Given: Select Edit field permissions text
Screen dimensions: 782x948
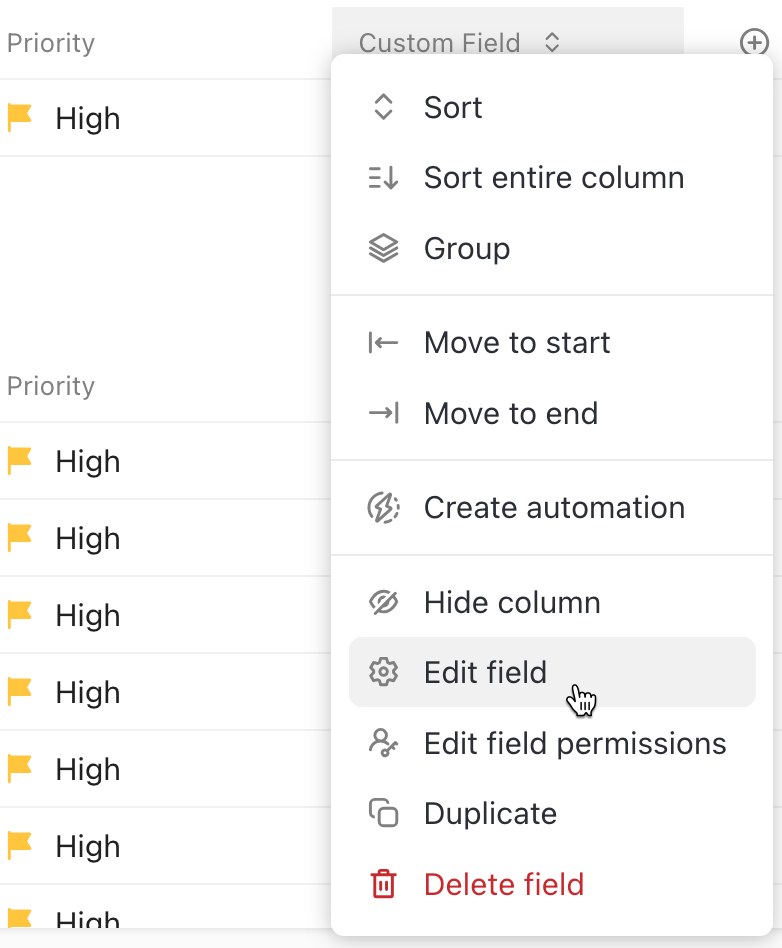Looking at the screenshot, I should (575, 744).
